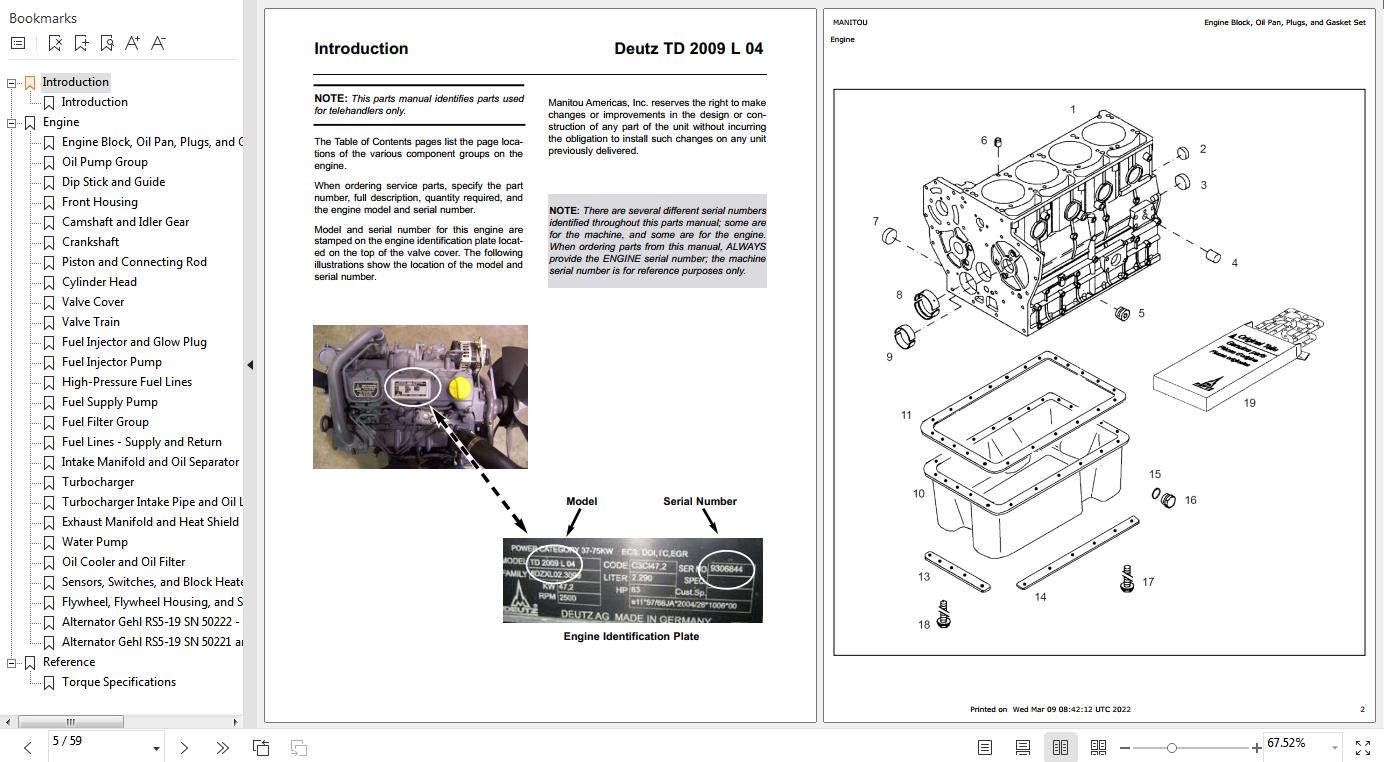Click the add bookmark icon
This screenshot has width=1384, height=762.
(x=81, y=43)
